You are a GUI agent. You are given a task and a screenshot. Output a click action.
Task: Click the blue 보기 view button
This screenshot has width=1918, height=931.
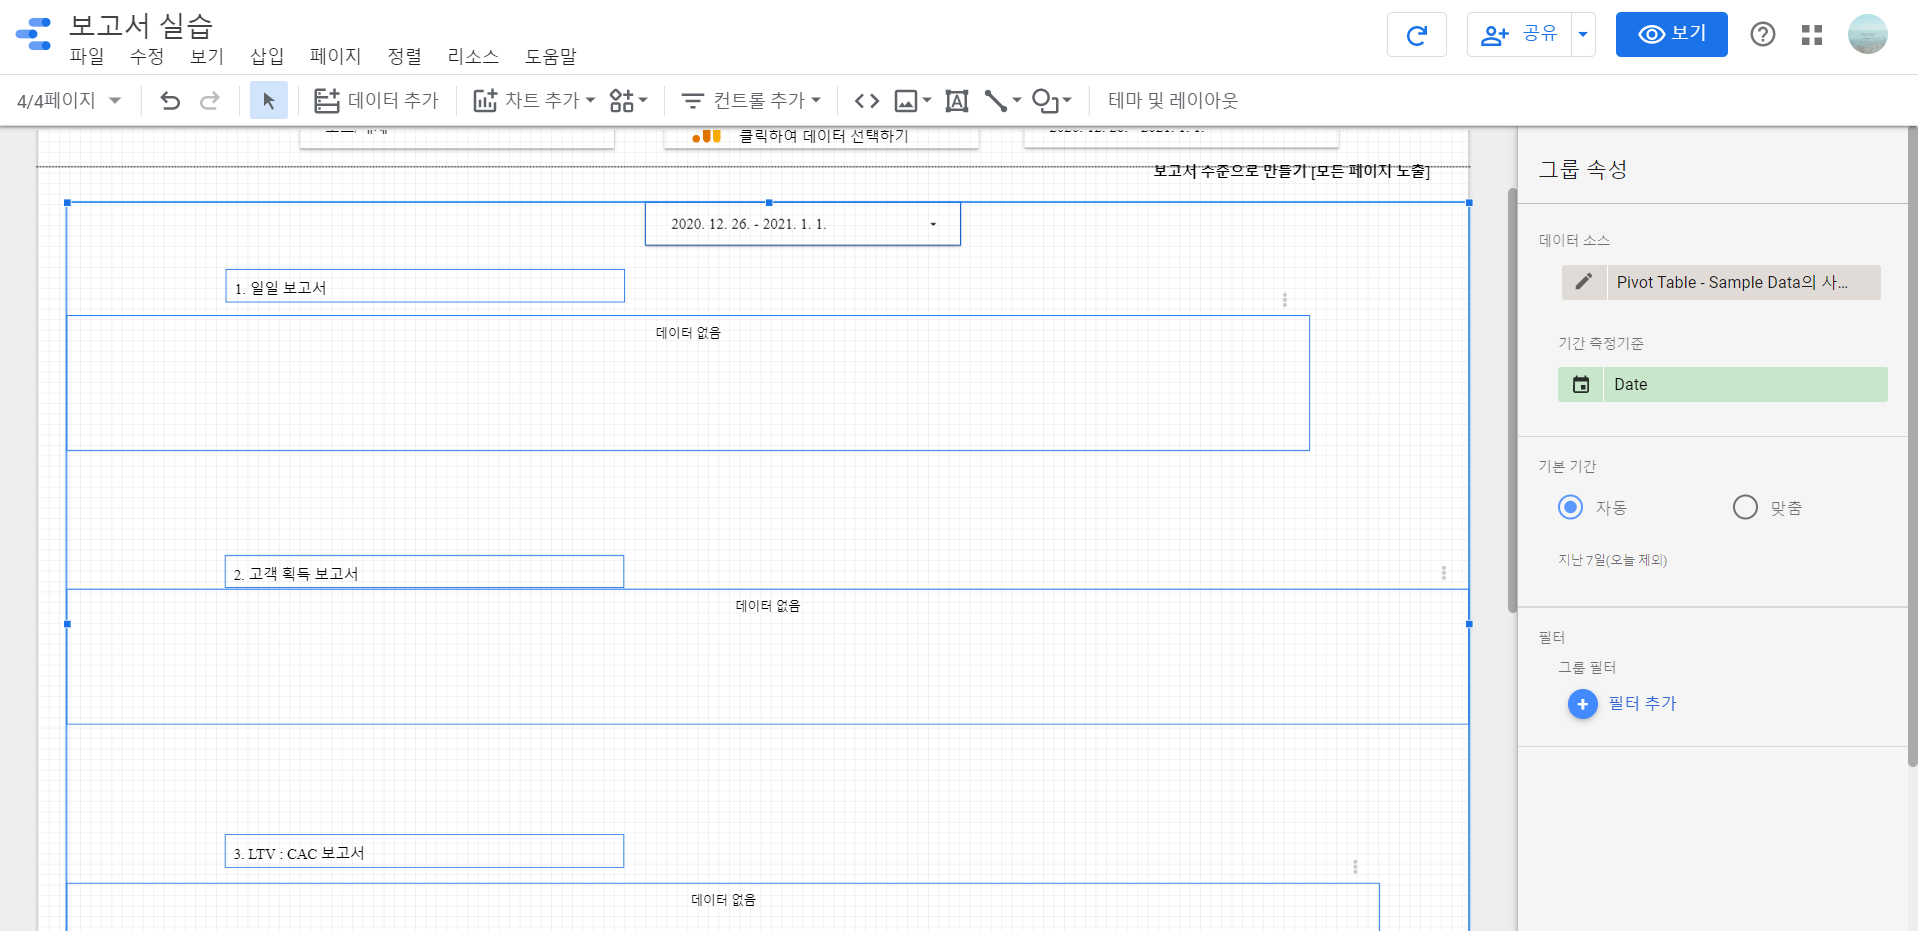point(1671,35)
